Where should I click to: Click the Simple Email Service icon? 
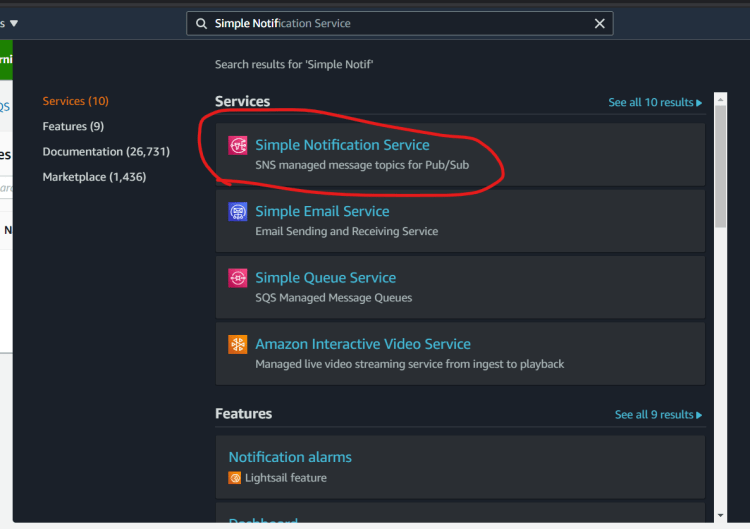(238, 211)
